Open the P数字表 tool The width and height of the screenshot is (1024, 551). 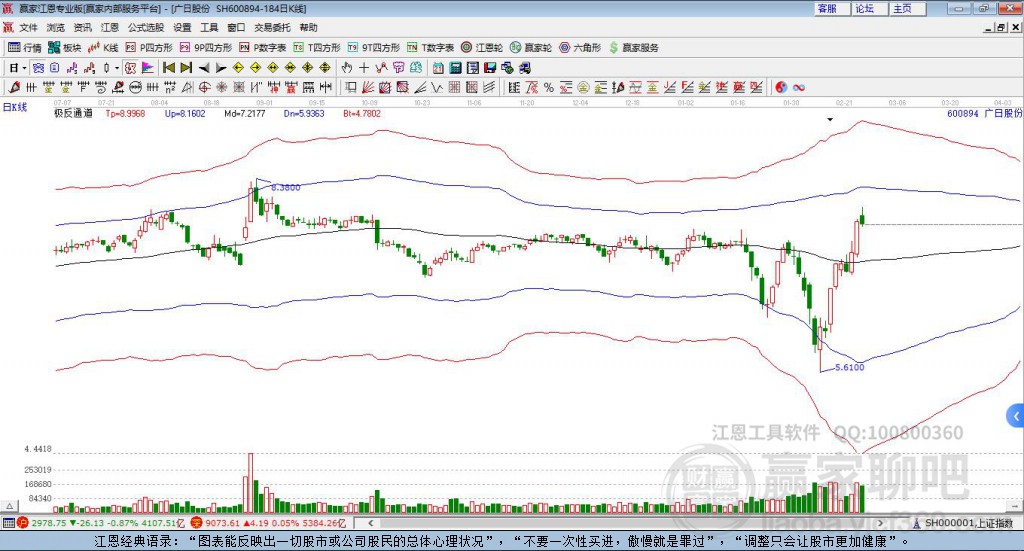(x=263, y=48)
